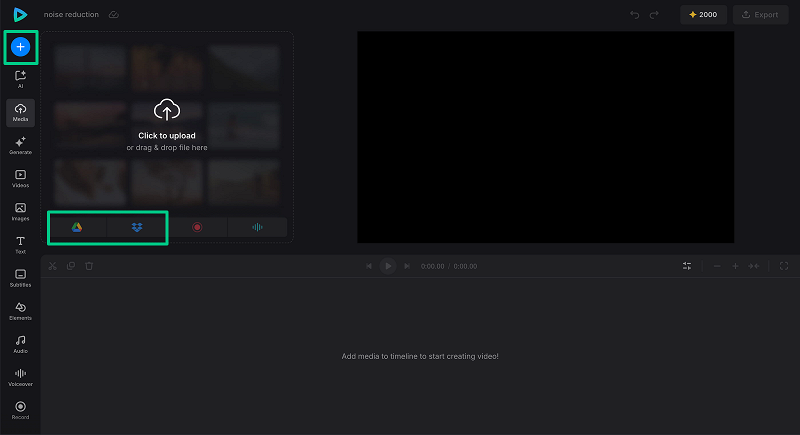800x435 pixels.
Task: Duplicate the selected clip
Action: pos(71,266)
